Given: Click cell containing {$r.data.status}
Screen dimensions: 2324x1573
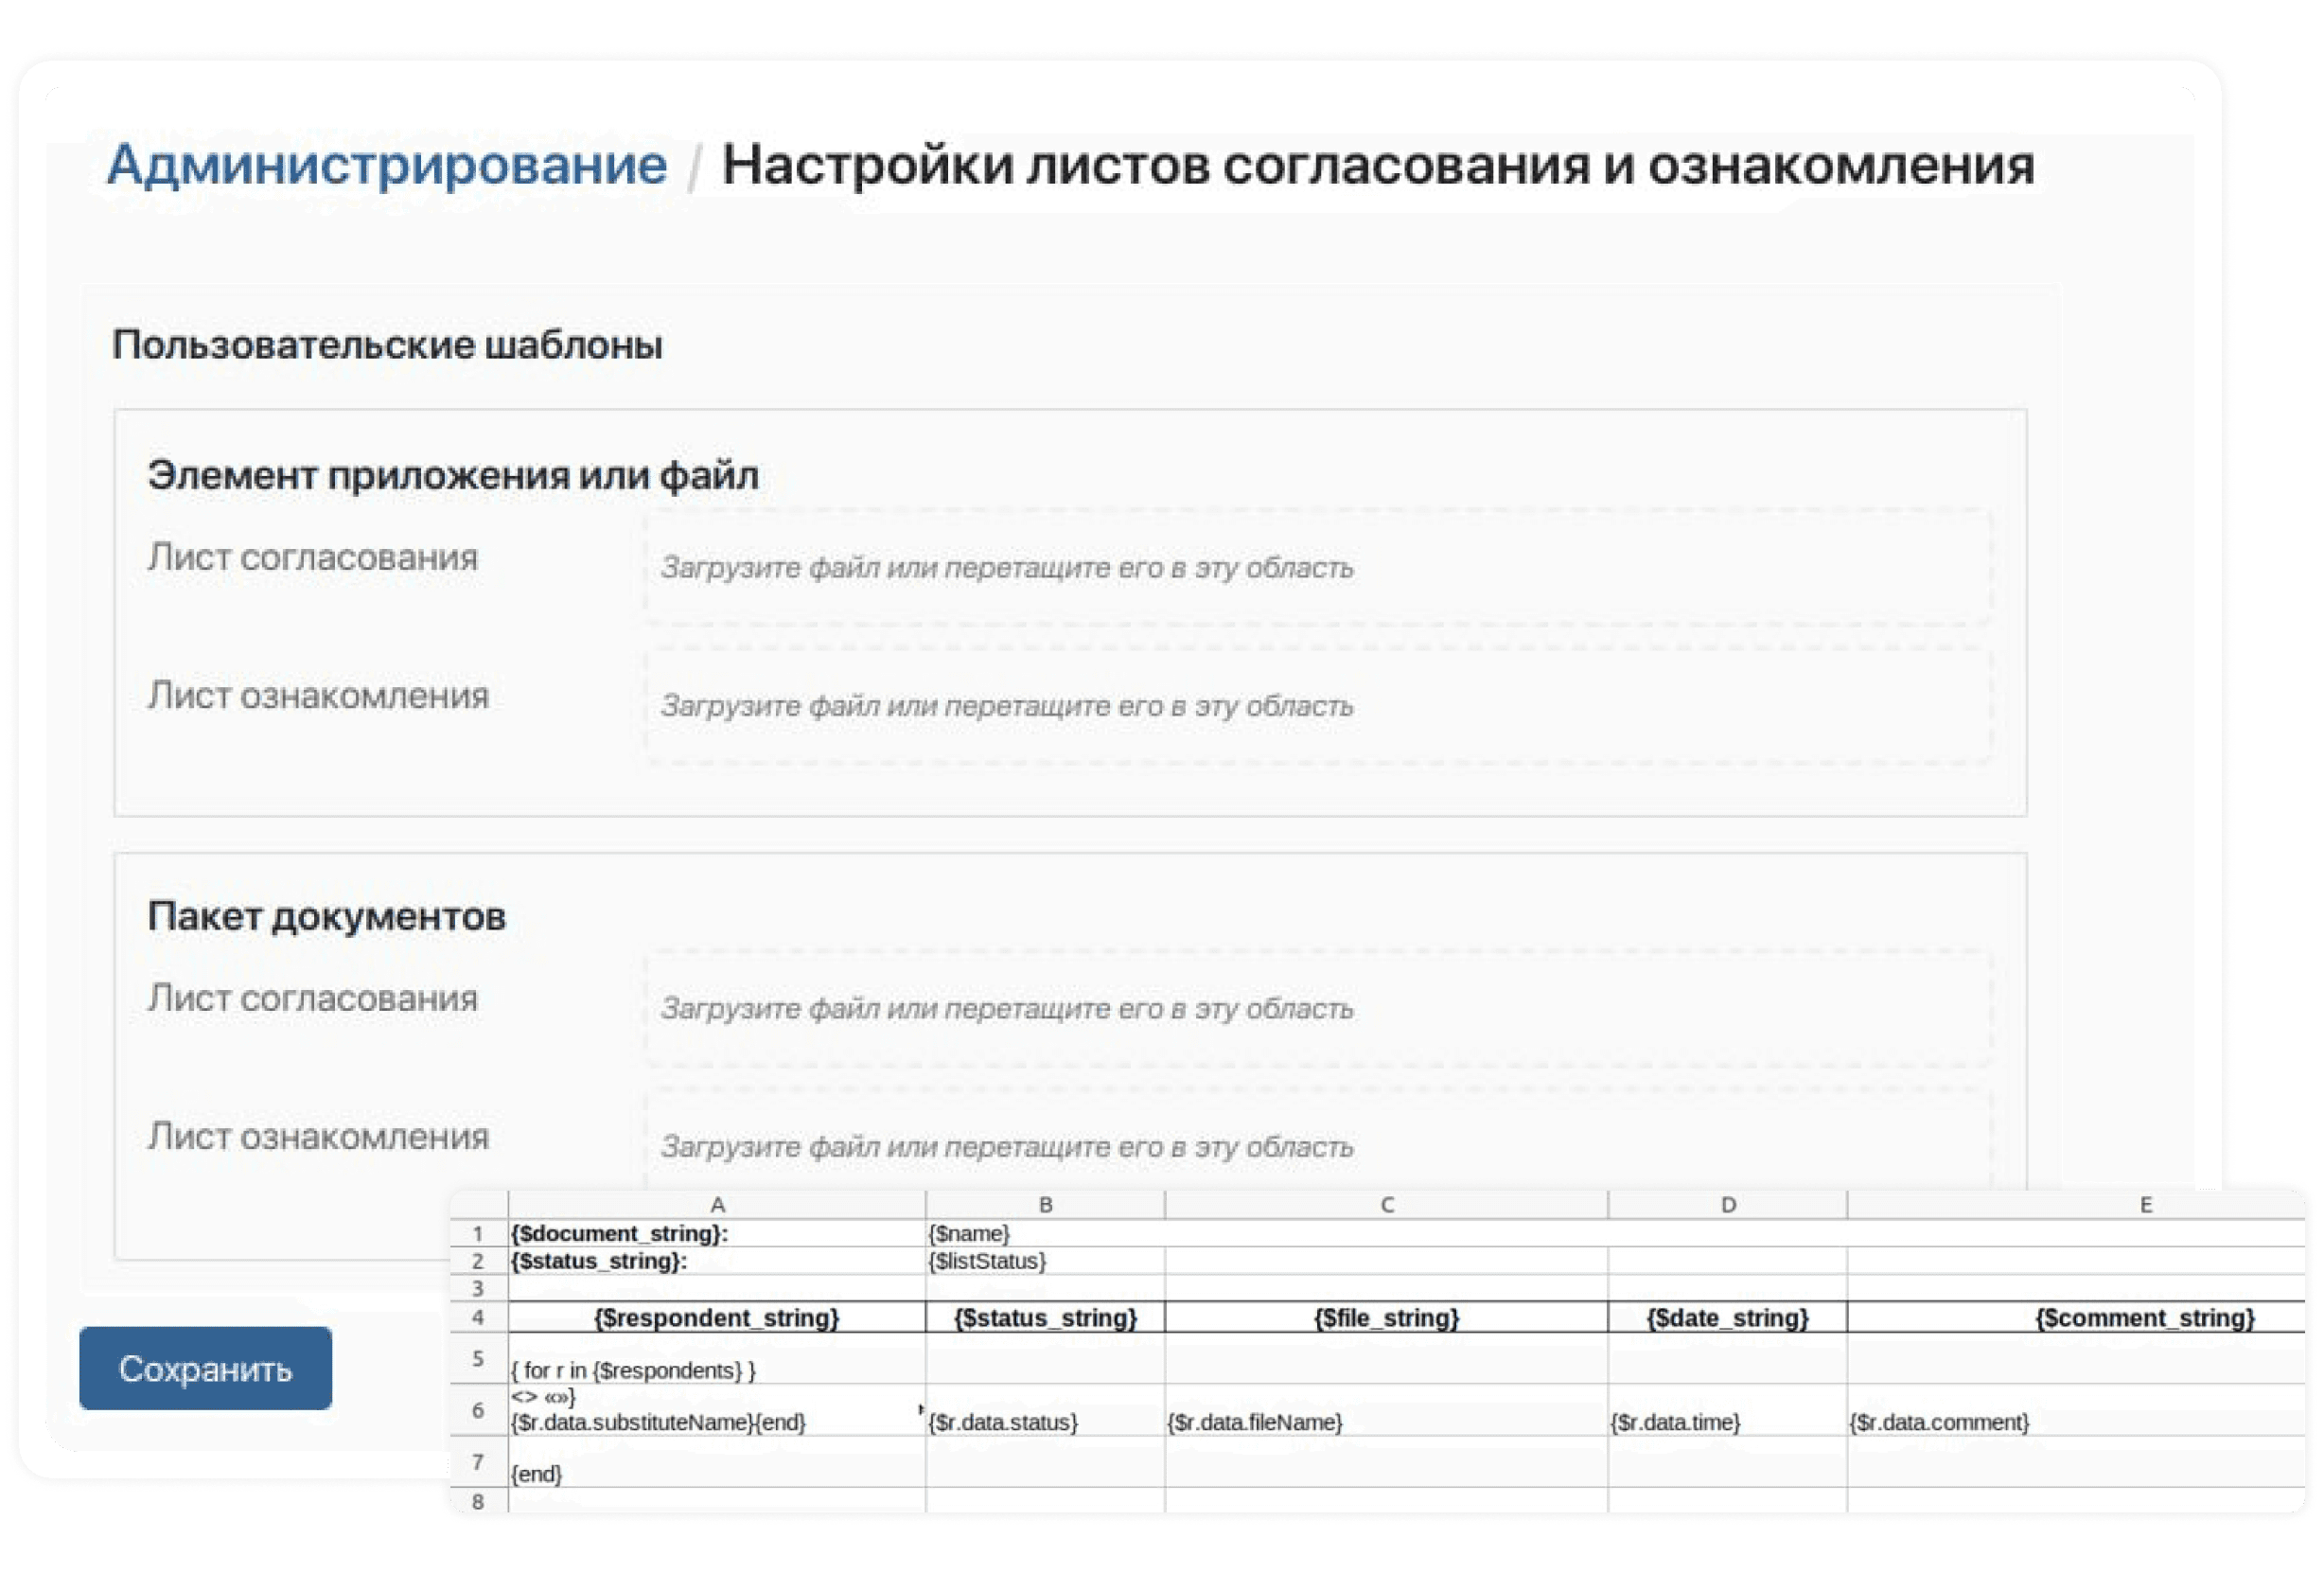Looking at the screenshot, I should (1045, 1410).
